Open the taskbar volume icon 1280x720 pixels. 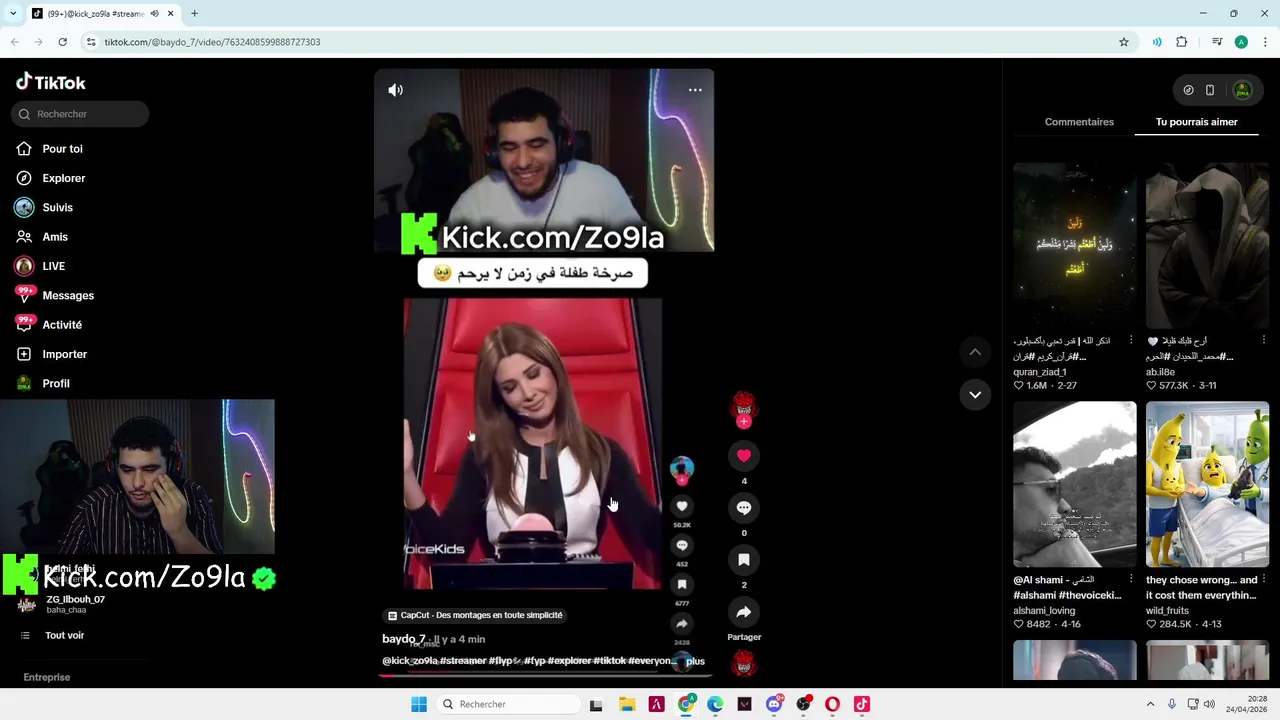pos(1209,704)
